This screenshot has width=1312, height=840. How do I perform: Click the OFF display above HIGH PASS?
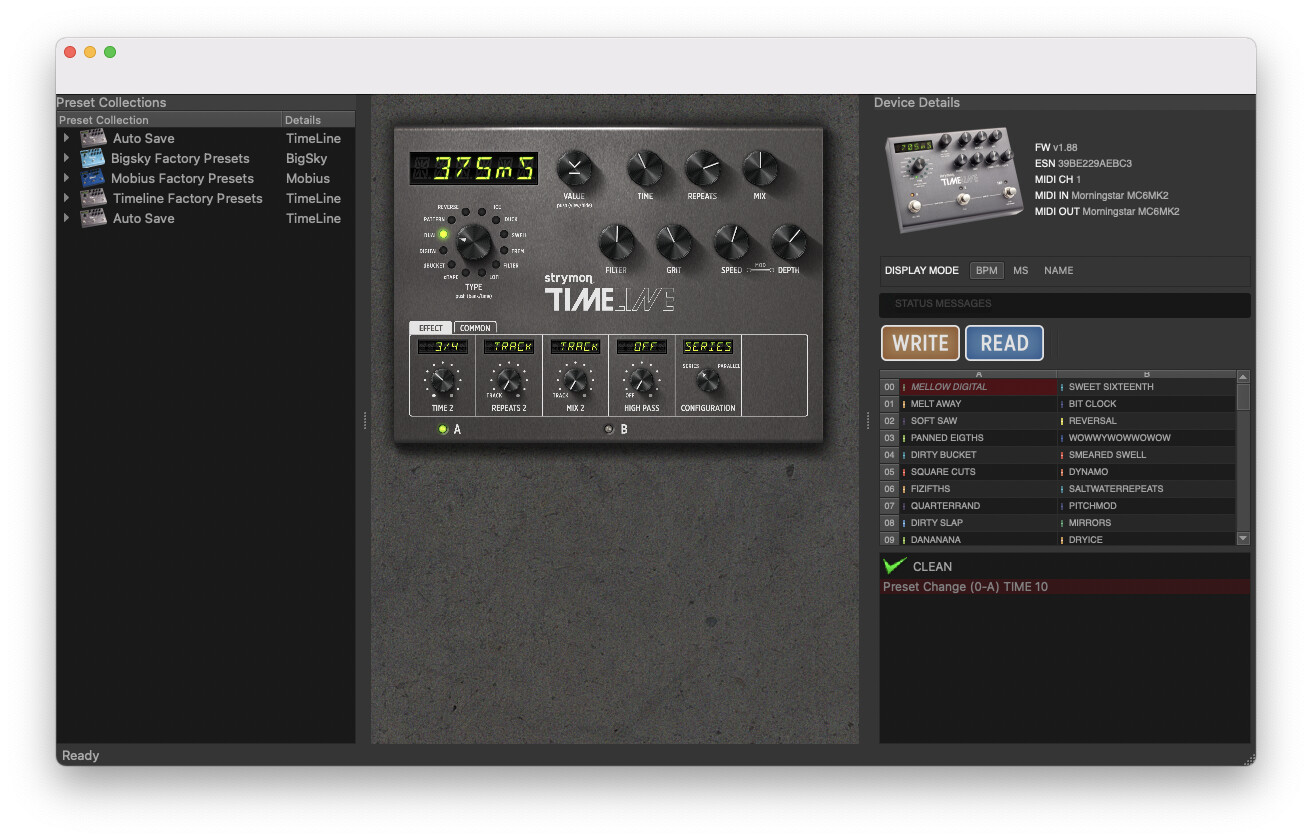[642, 346]
